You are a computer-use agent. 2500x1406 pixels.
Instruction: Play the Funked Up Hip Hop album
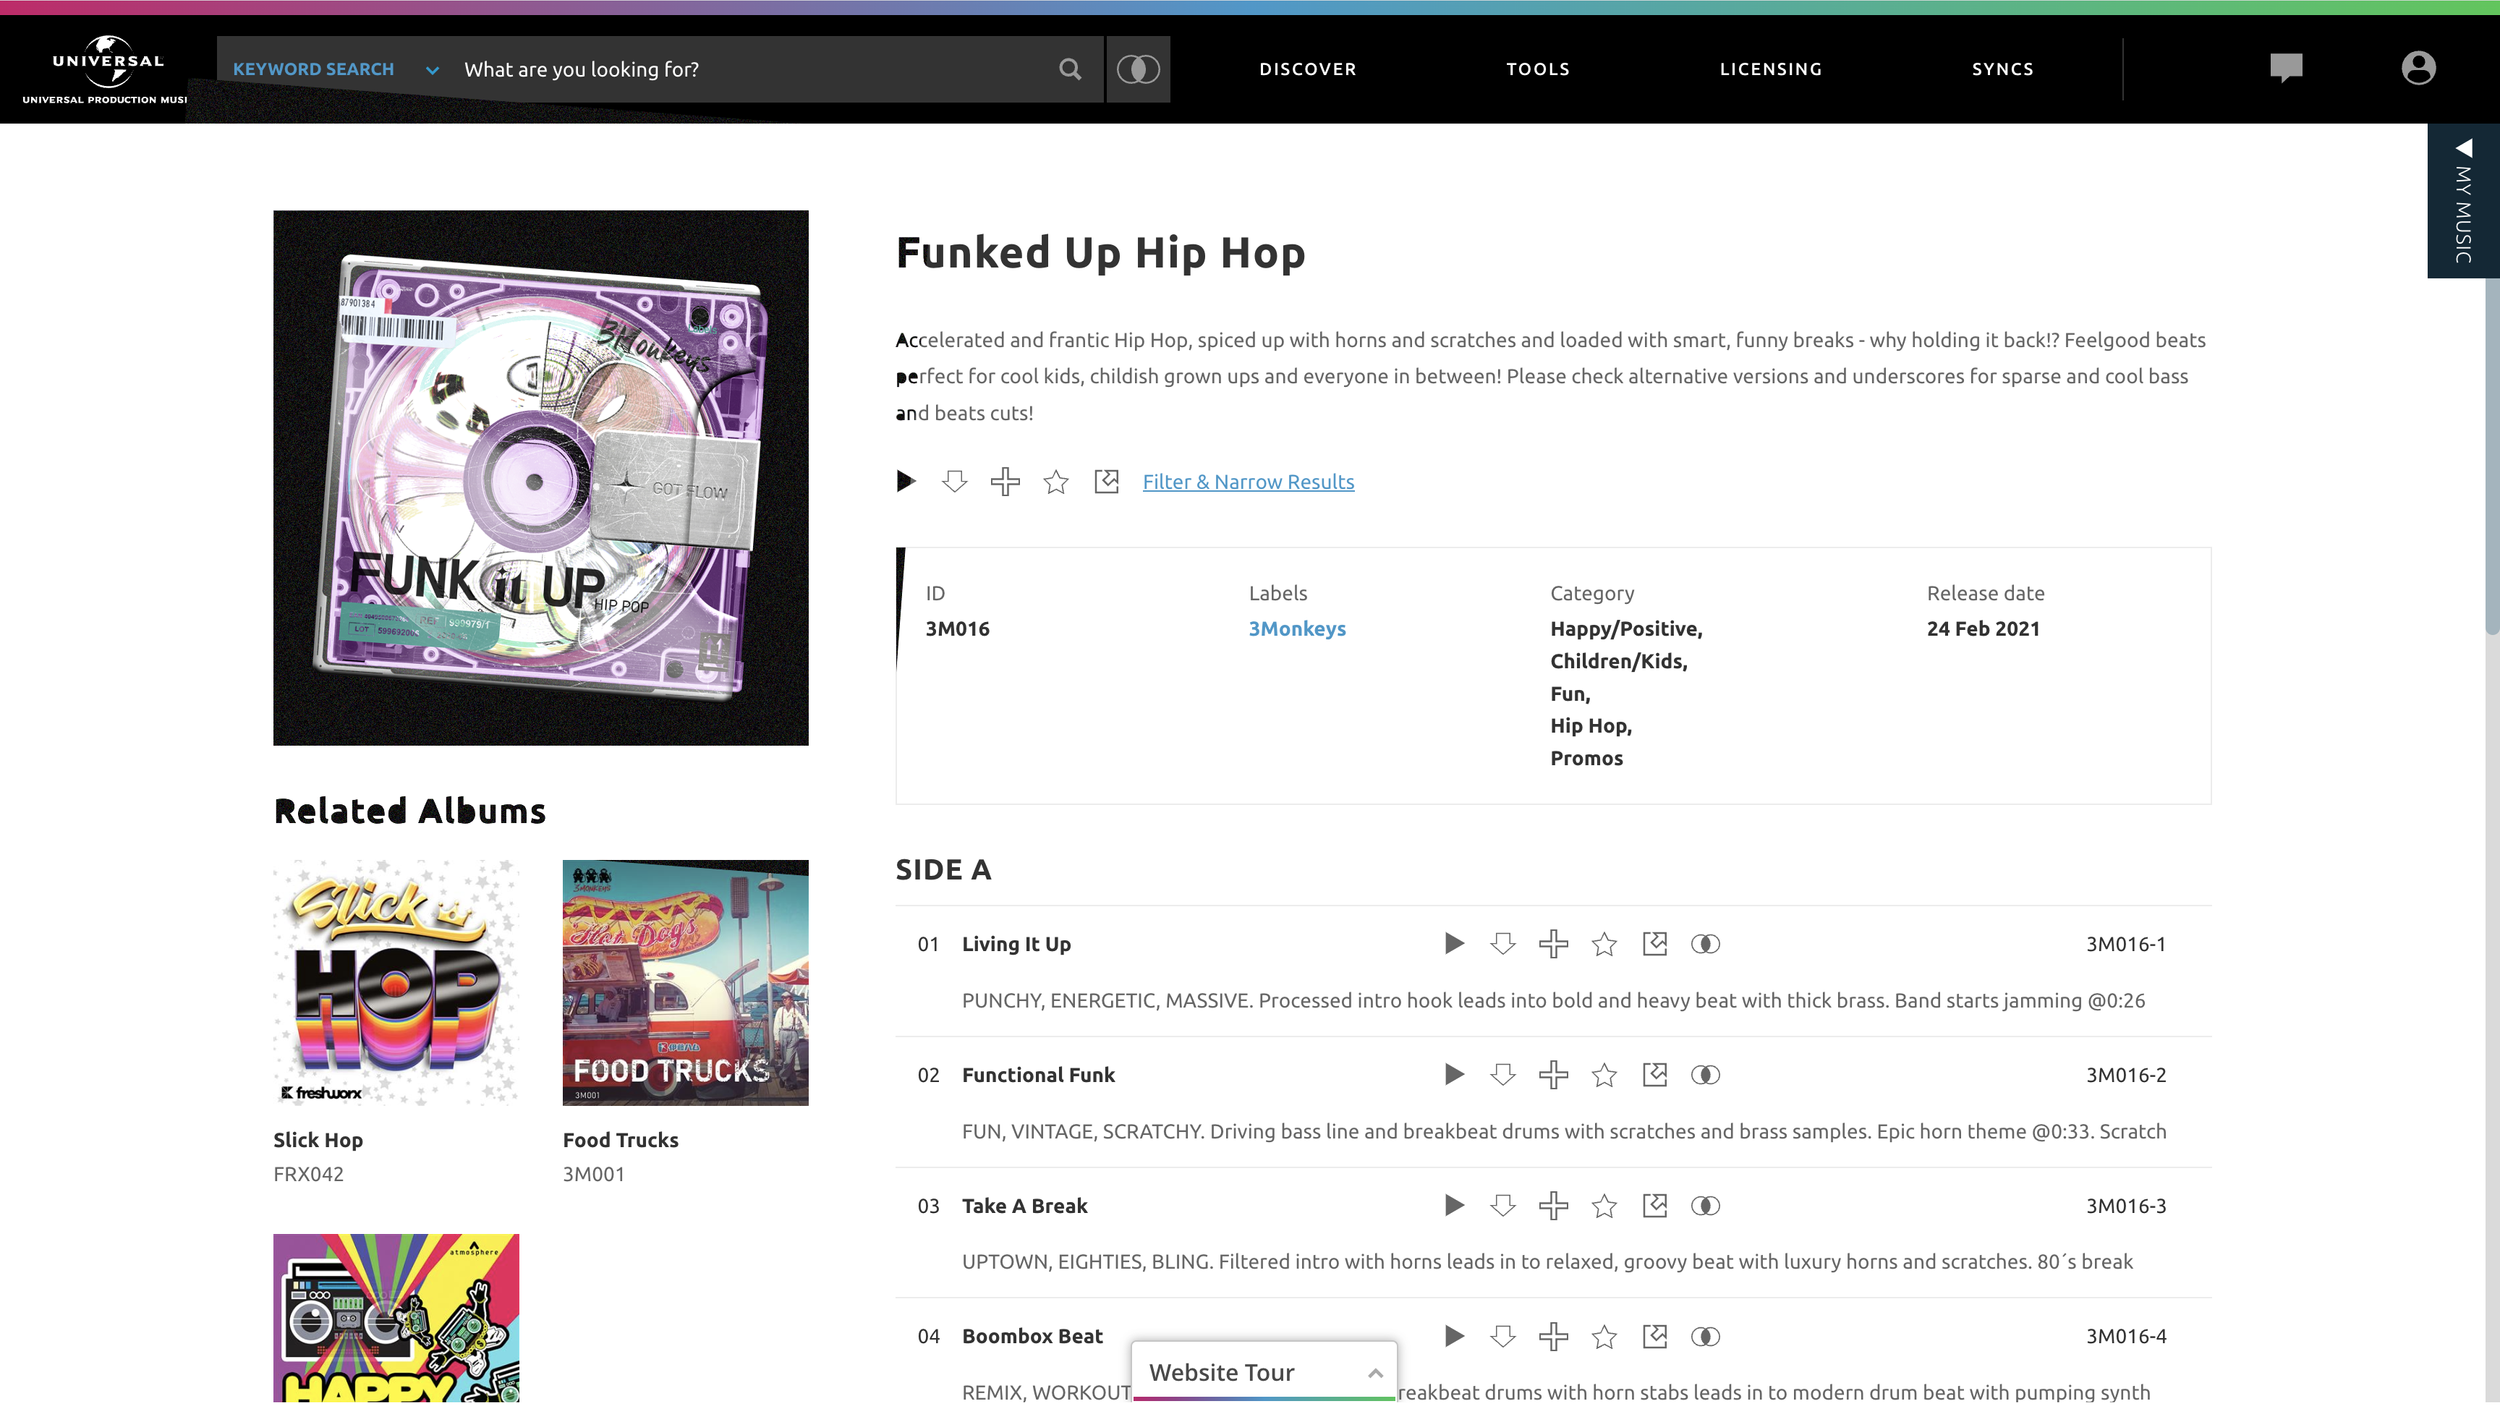click(906, 481)
